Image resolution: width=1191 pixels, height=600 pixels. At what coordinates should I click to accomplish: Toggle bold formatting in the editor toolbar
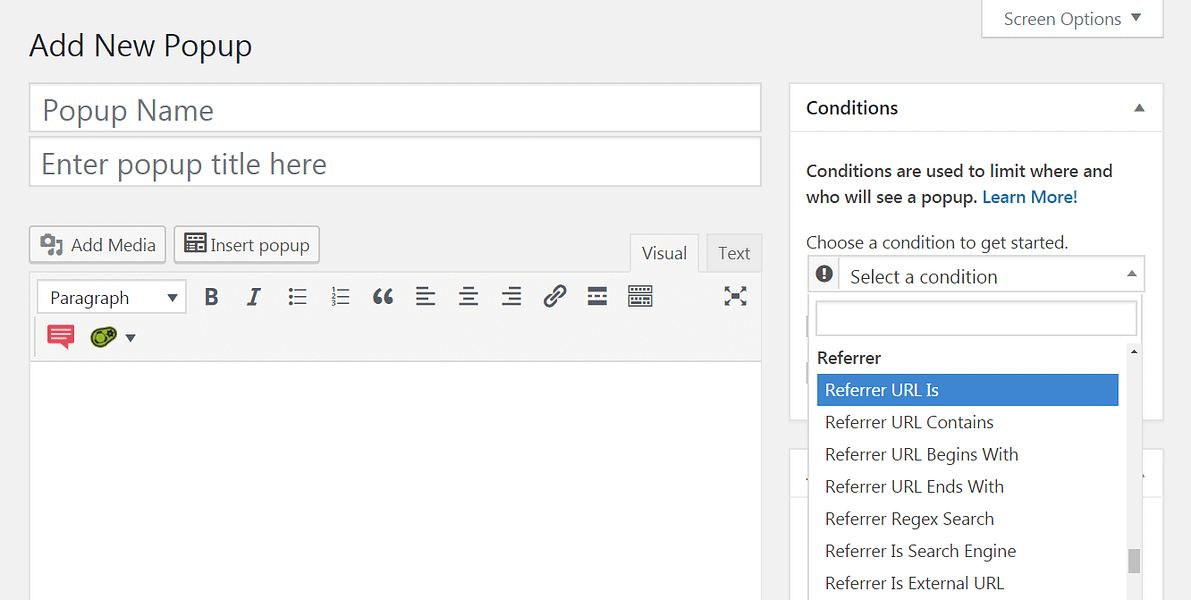(211, 296)
